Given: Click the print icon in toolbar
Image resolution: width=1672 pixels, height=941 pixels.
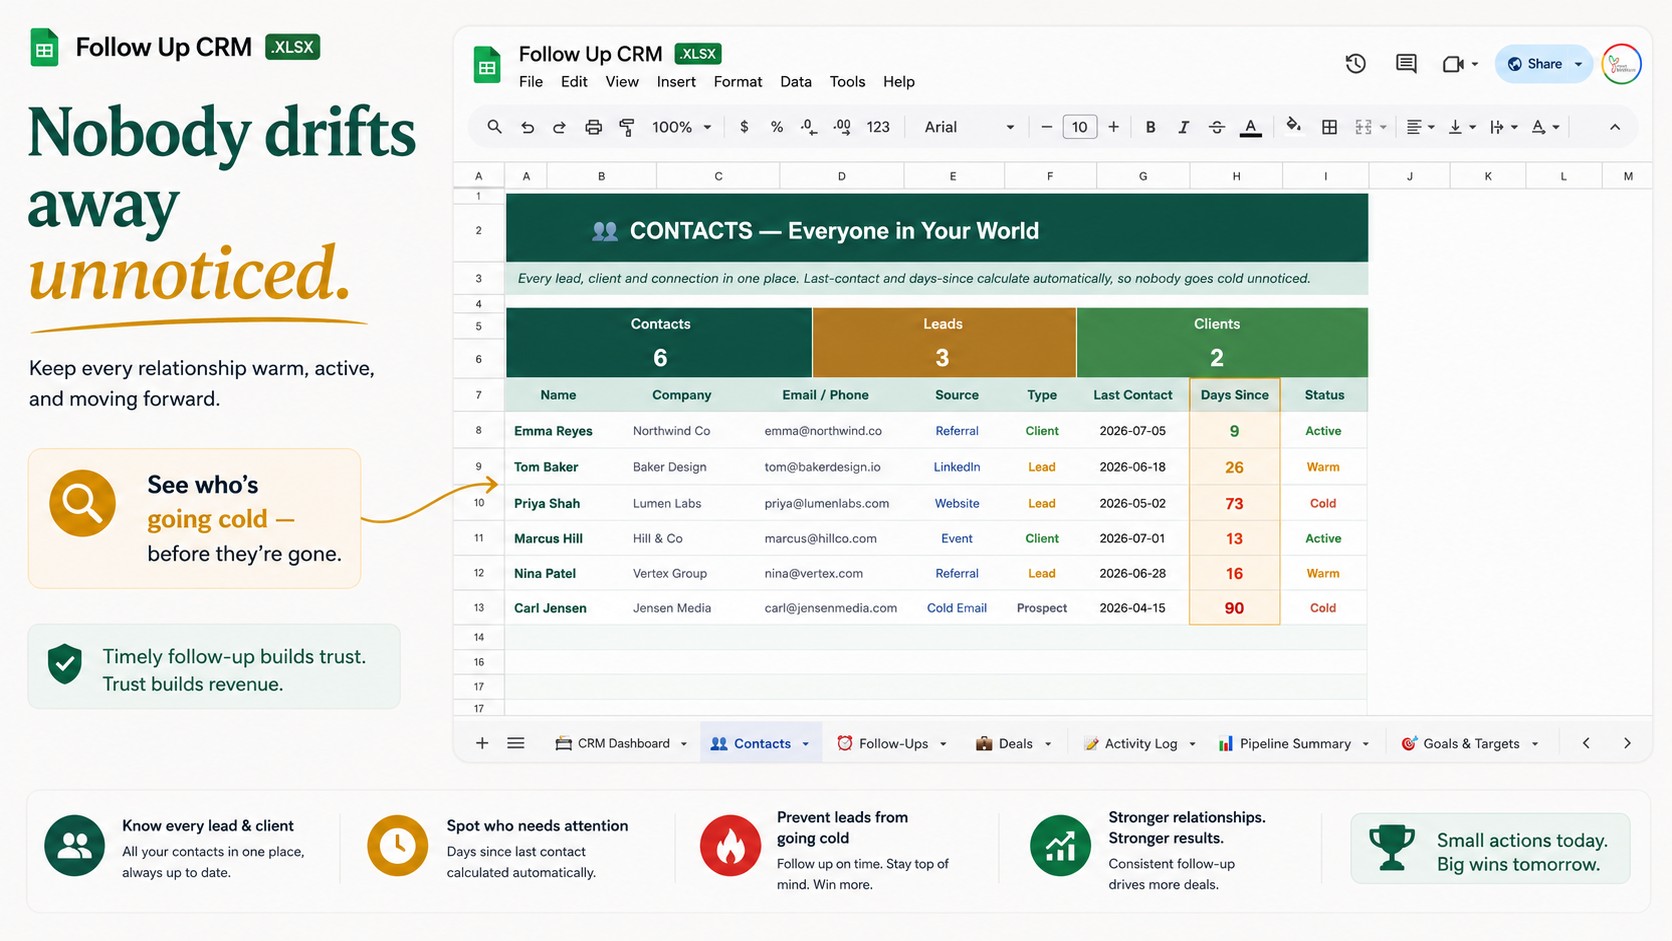Looking at the screenshot, I should [x=593, y=127].
